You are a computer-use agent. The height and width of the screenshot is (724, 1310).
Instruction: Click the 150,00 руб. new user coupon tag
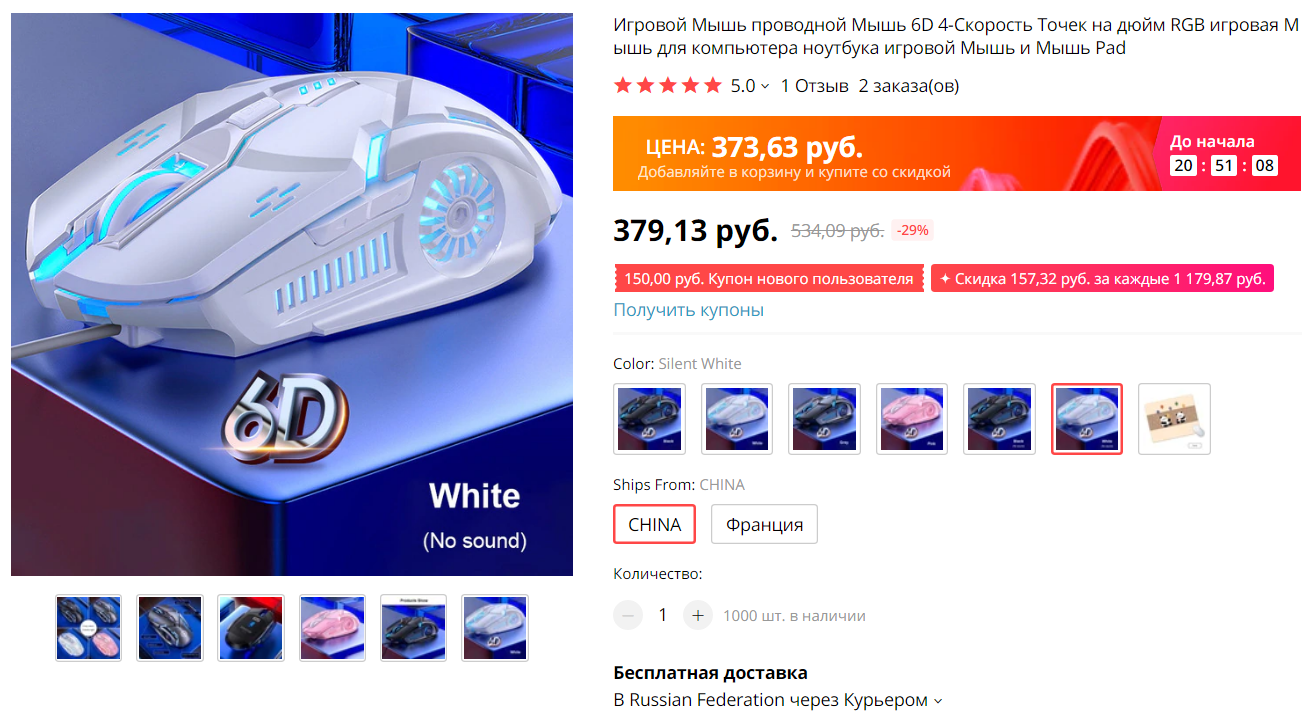pyautogui.click(x=769, y=279)
